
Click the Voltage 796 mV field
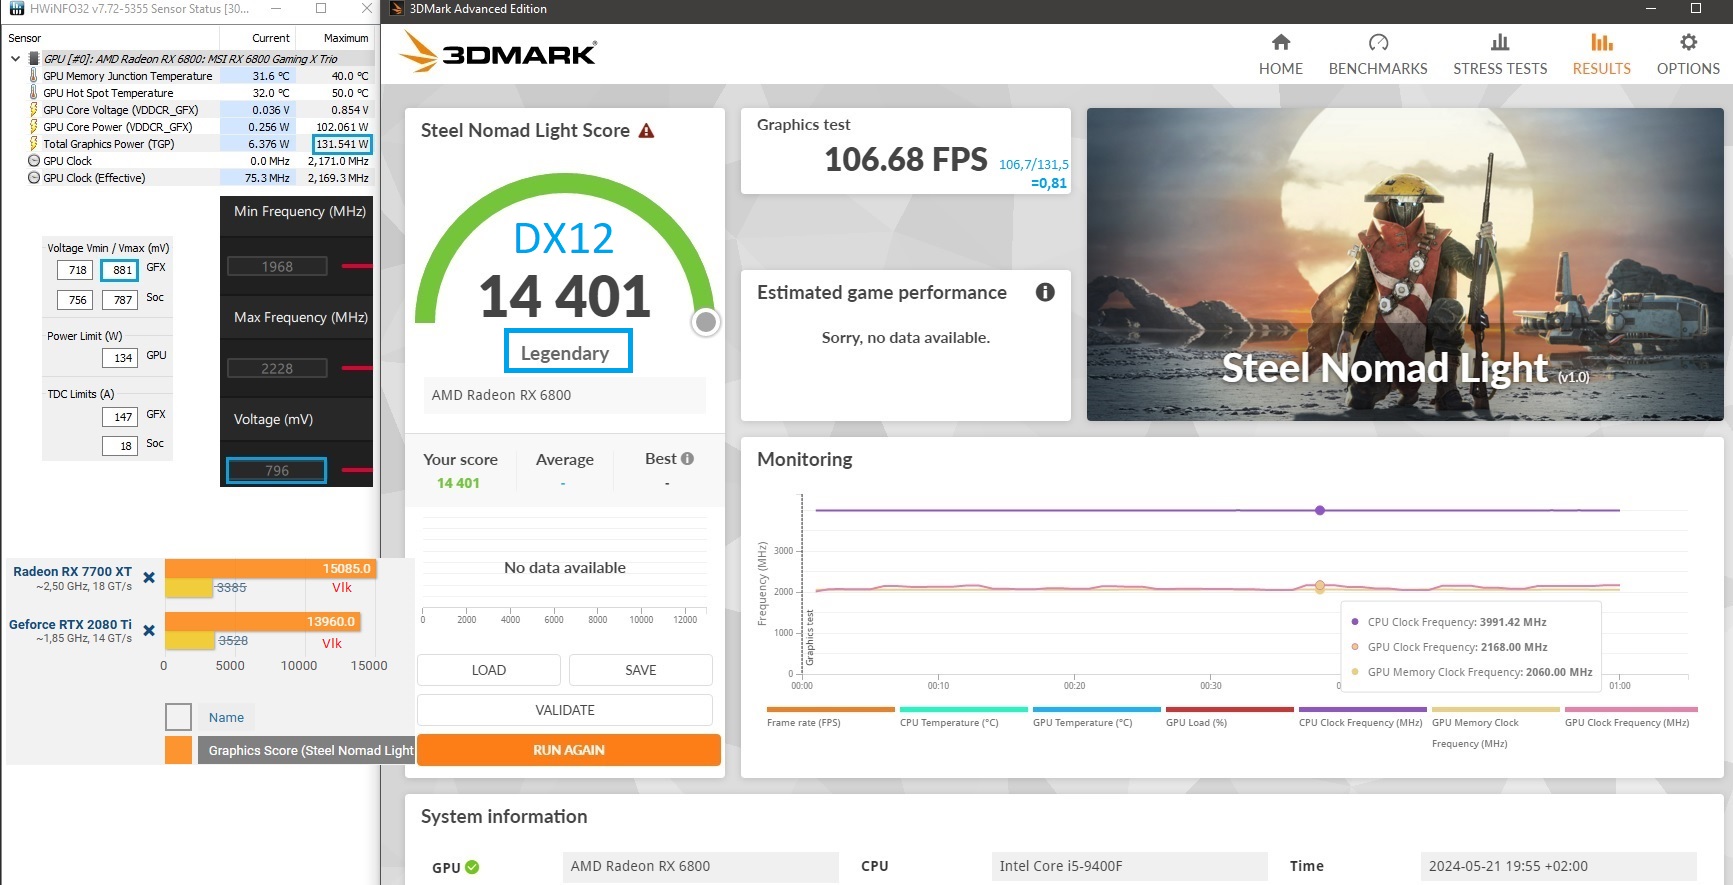pyautogui.click(x=277, y=470)
